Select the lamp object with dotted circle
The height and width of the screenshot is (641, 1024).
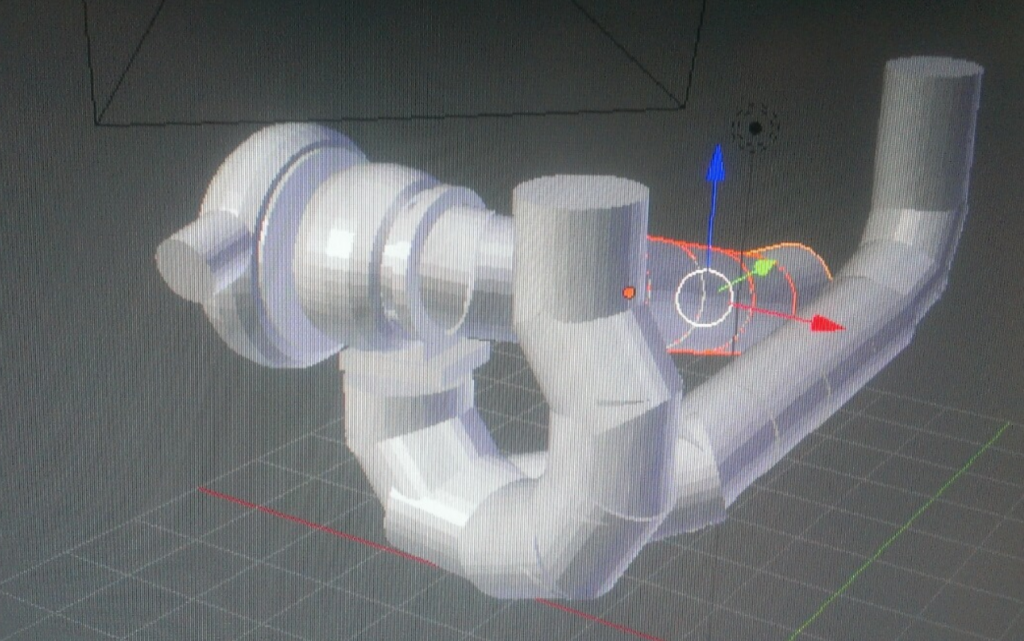[755, 128]
